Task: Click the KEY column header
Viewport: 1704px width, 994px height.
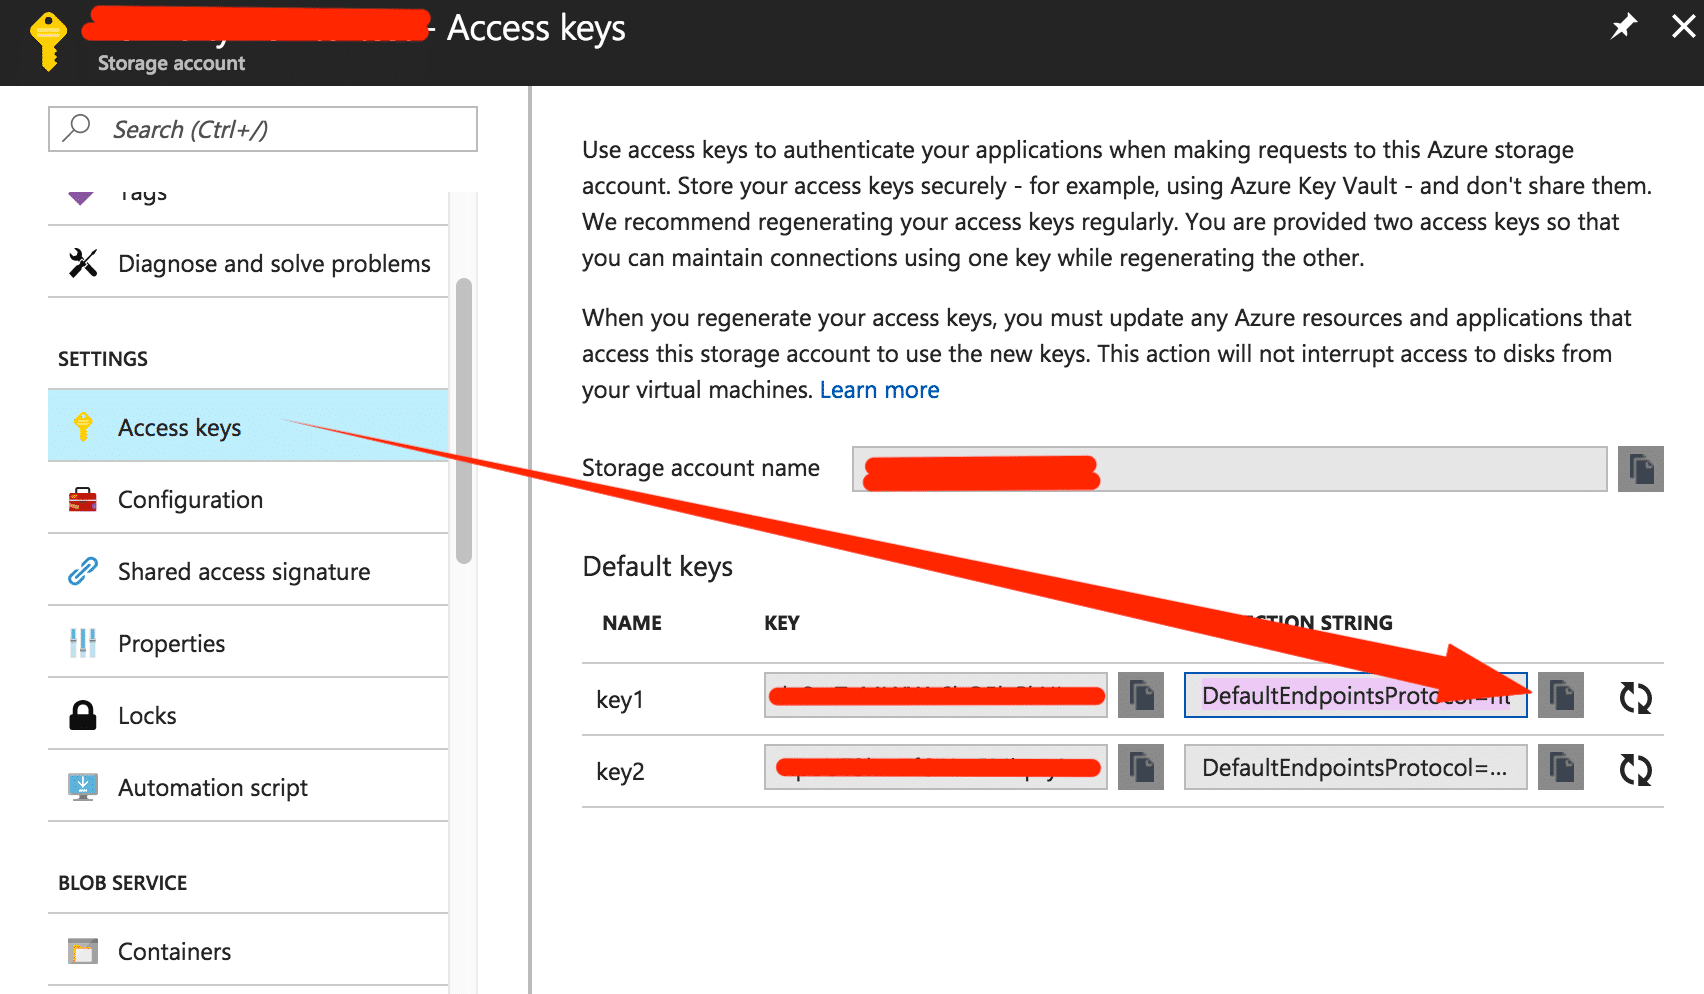Action: (782, 623)
